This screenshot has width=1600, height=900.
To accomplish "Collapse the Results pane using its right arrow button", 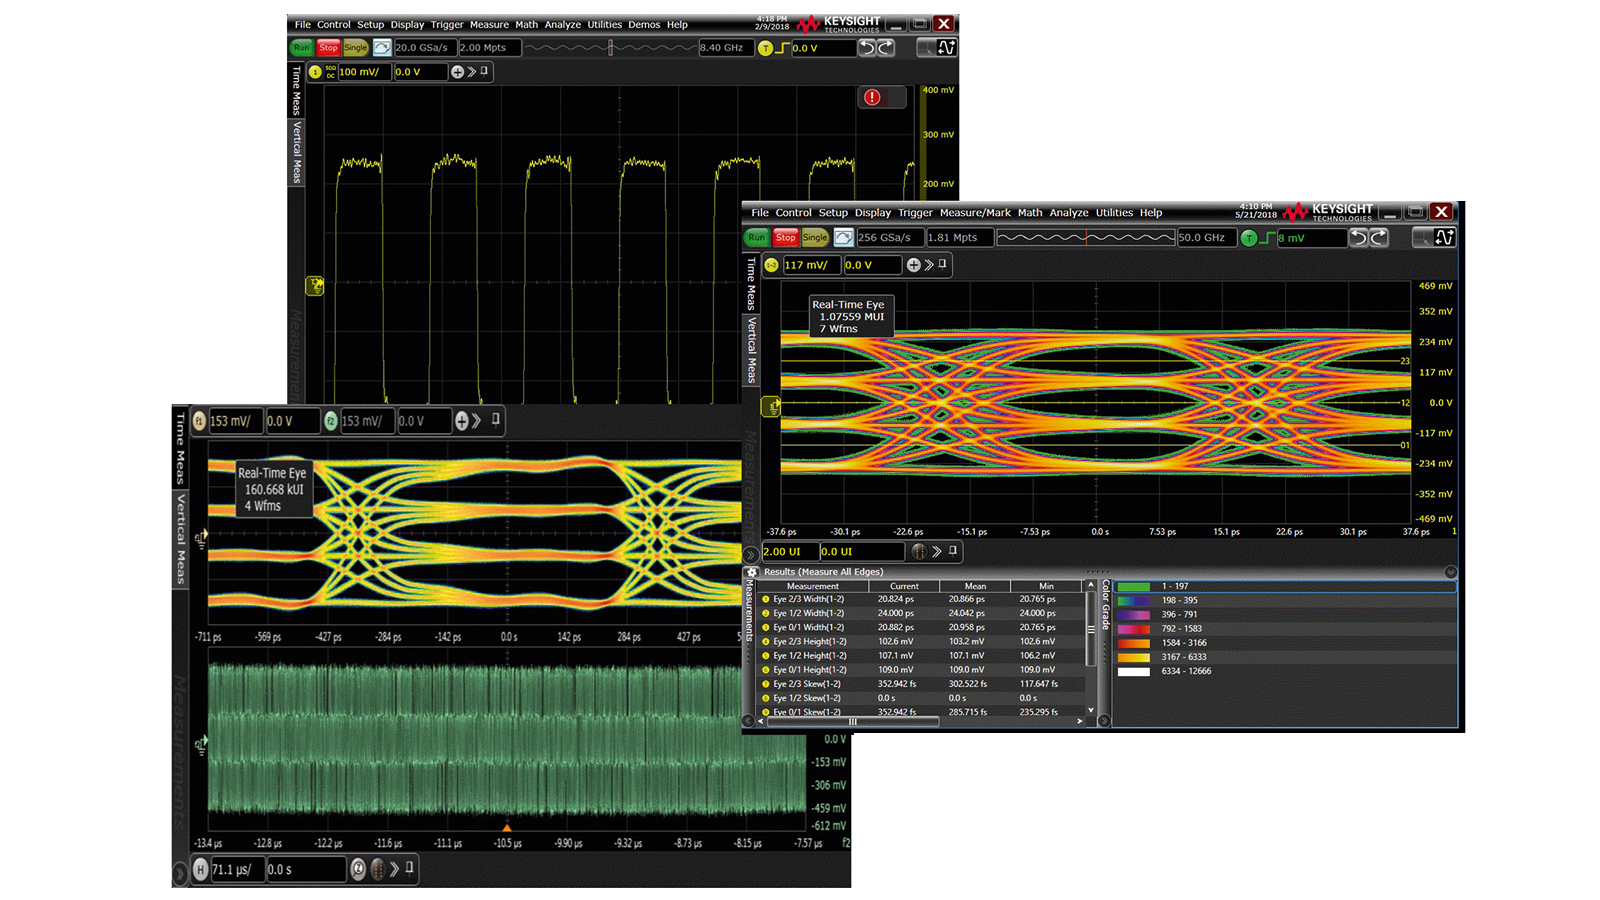I will 1104,720.
